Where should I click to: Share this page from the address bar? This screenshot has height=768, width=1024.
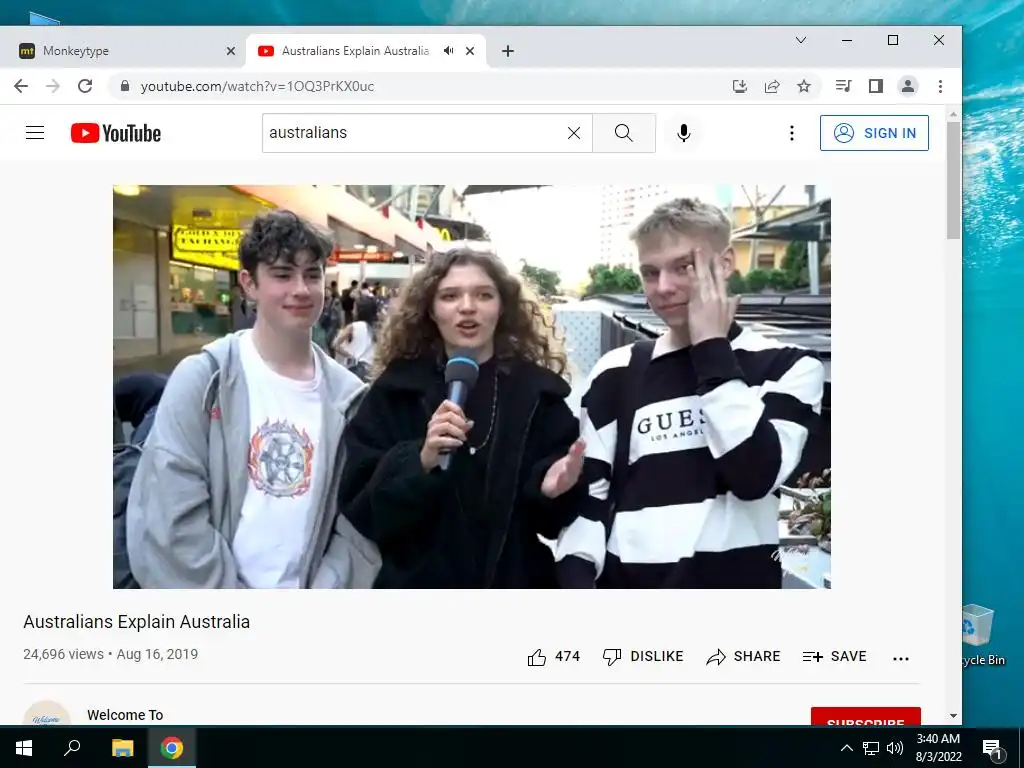[772, 86]
